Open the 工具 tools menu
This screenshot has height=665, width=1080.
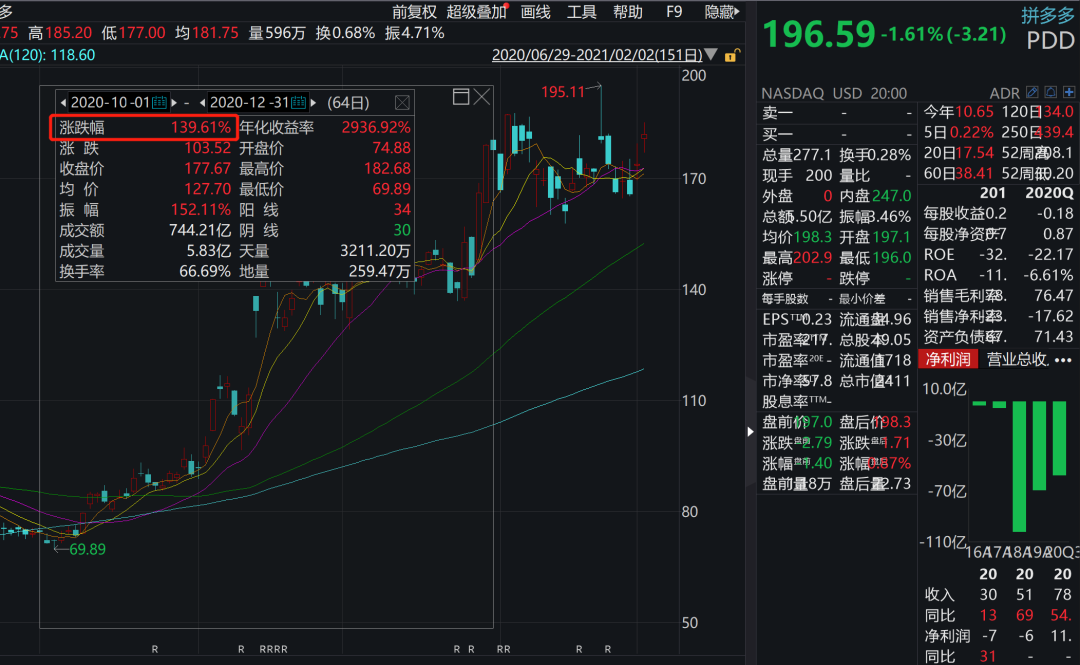pos(581,12)
